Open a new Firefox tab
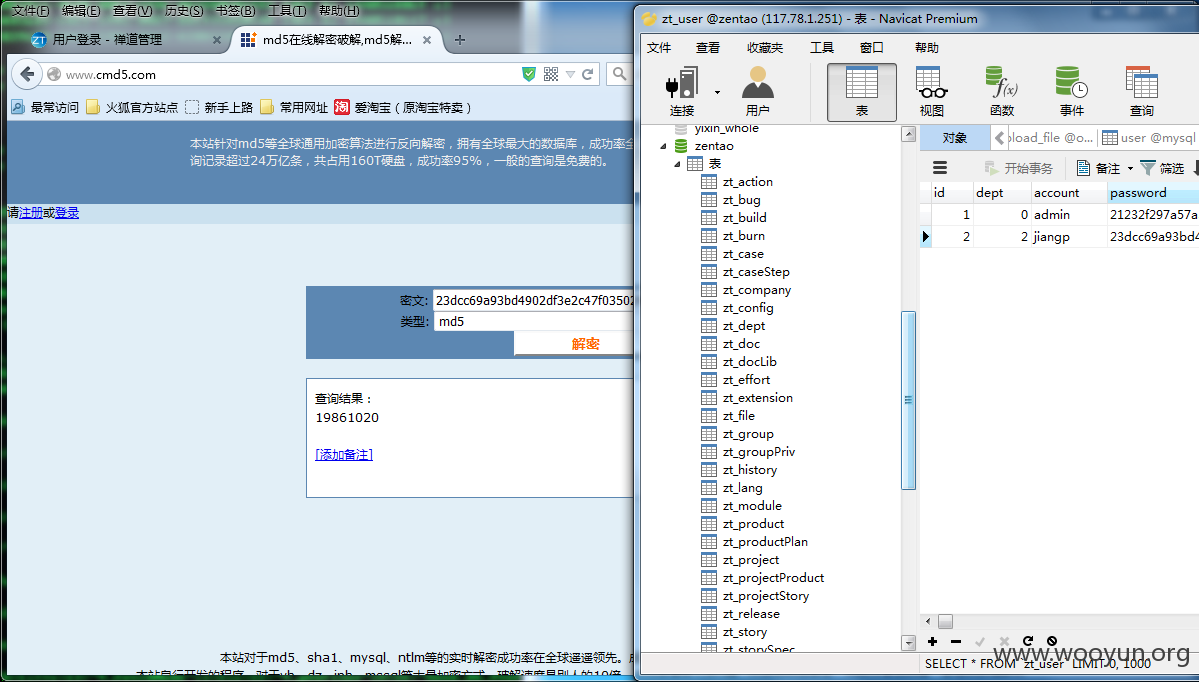The image size is (1199, 682). point(460,40)
